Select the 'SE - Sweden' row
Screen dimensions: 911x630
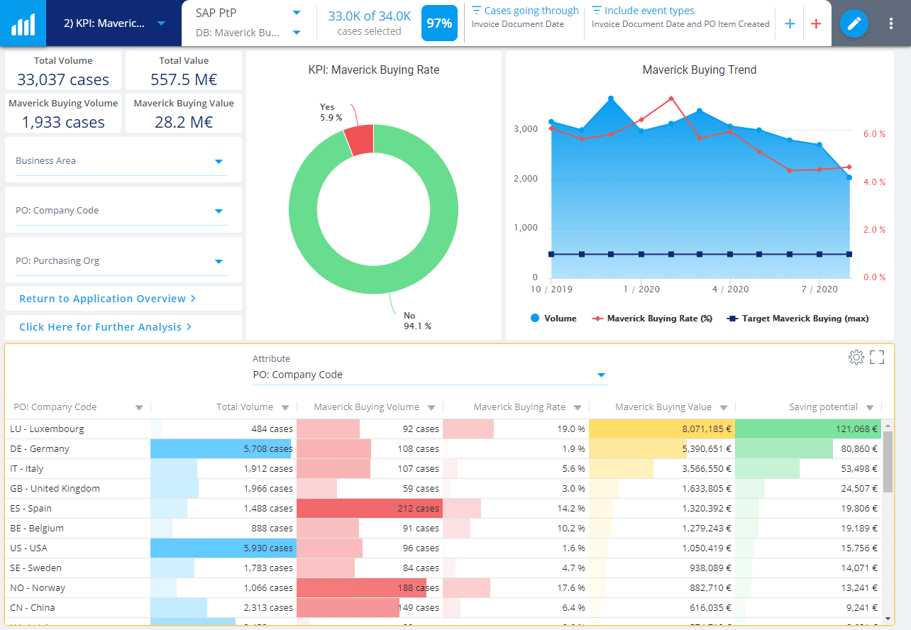pos(443,568)
